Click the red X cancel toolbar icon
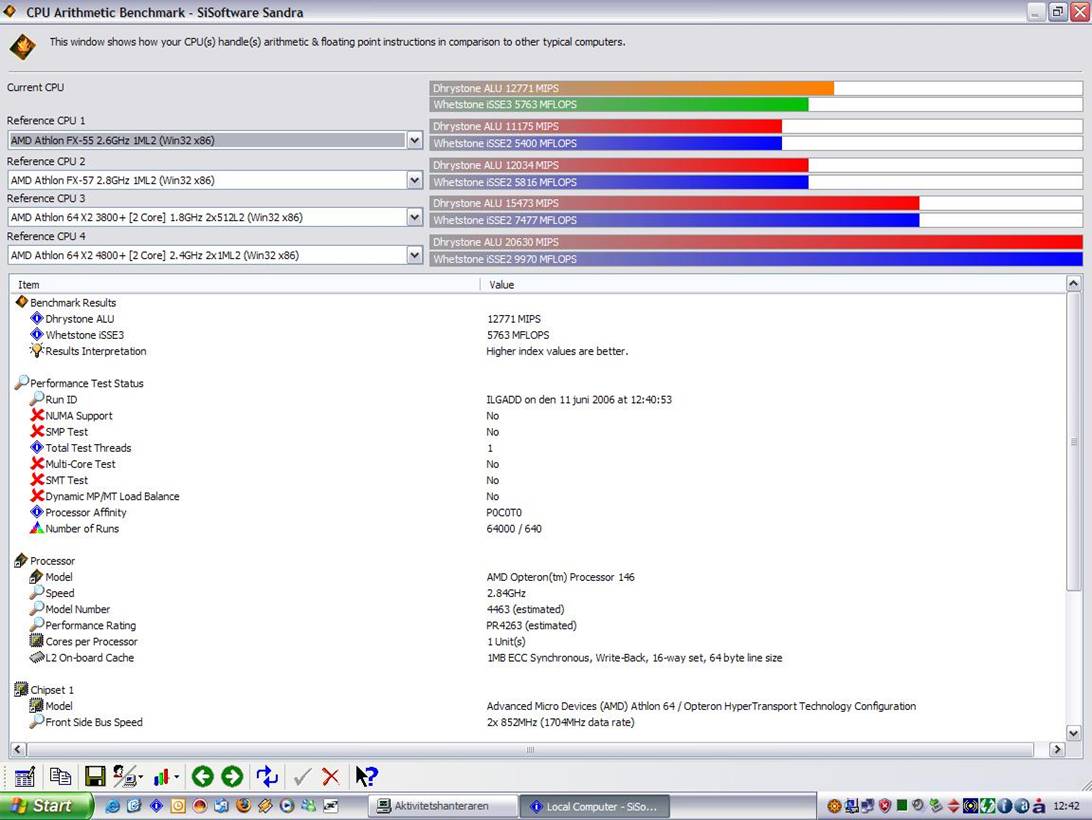 [331, 776]
